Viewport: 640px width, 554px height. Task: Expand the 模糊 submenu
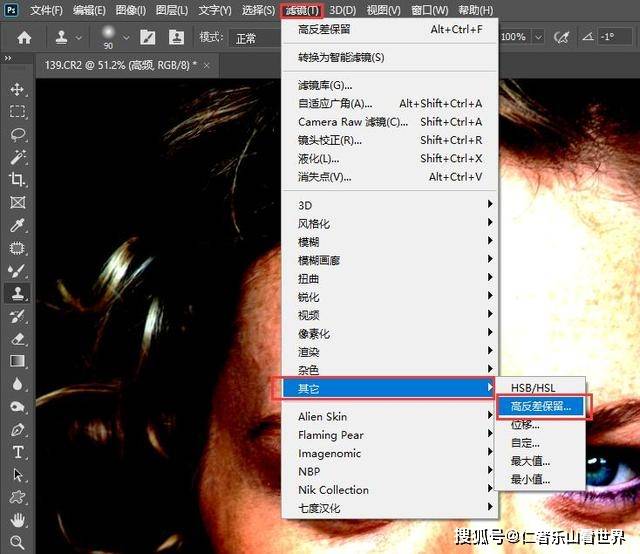click(390, 242)
